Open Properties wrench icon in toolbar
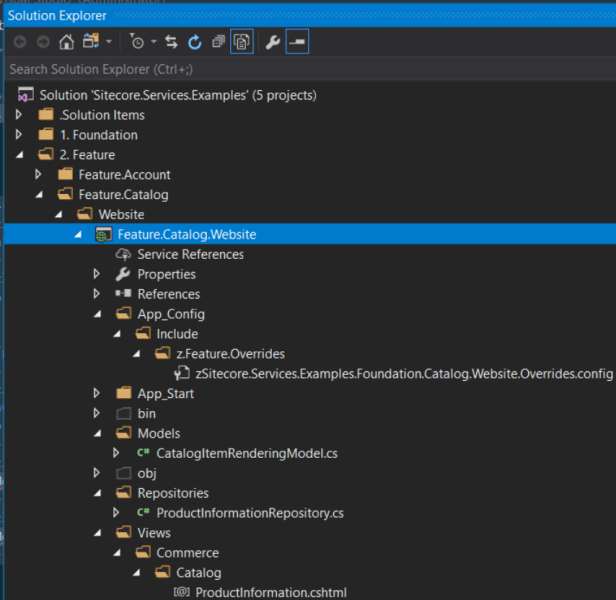Viewport: 616px width, 600px height. [x=273, y=42]
